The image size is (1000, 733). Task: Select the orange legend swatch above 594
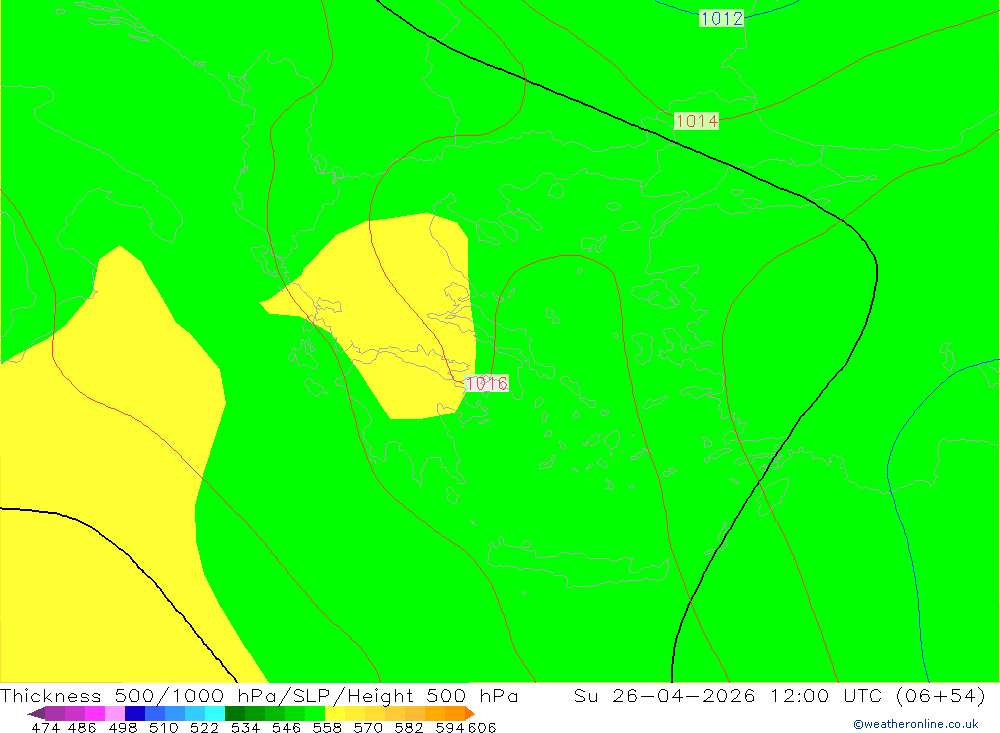[455, 713]
